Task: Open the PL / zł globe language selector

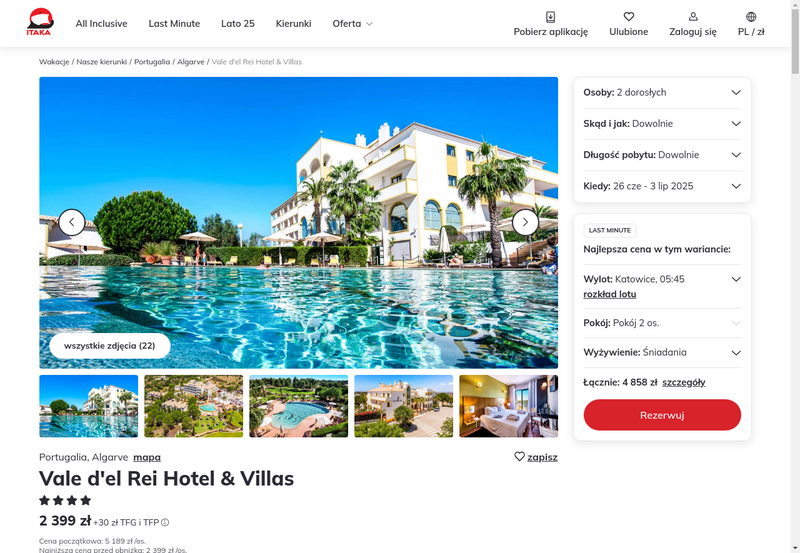Action: tap(751, 17)
